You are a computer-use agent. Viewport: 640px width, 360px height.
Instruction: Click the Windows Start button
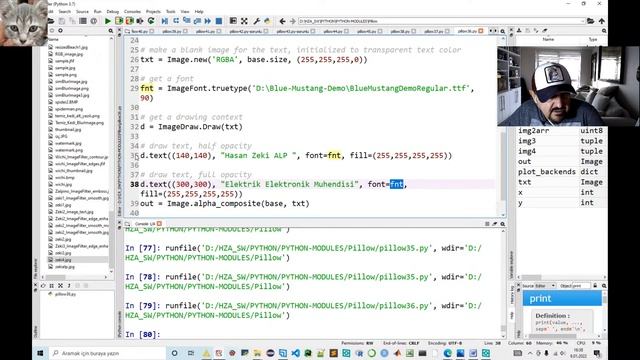tap(40, 353)
